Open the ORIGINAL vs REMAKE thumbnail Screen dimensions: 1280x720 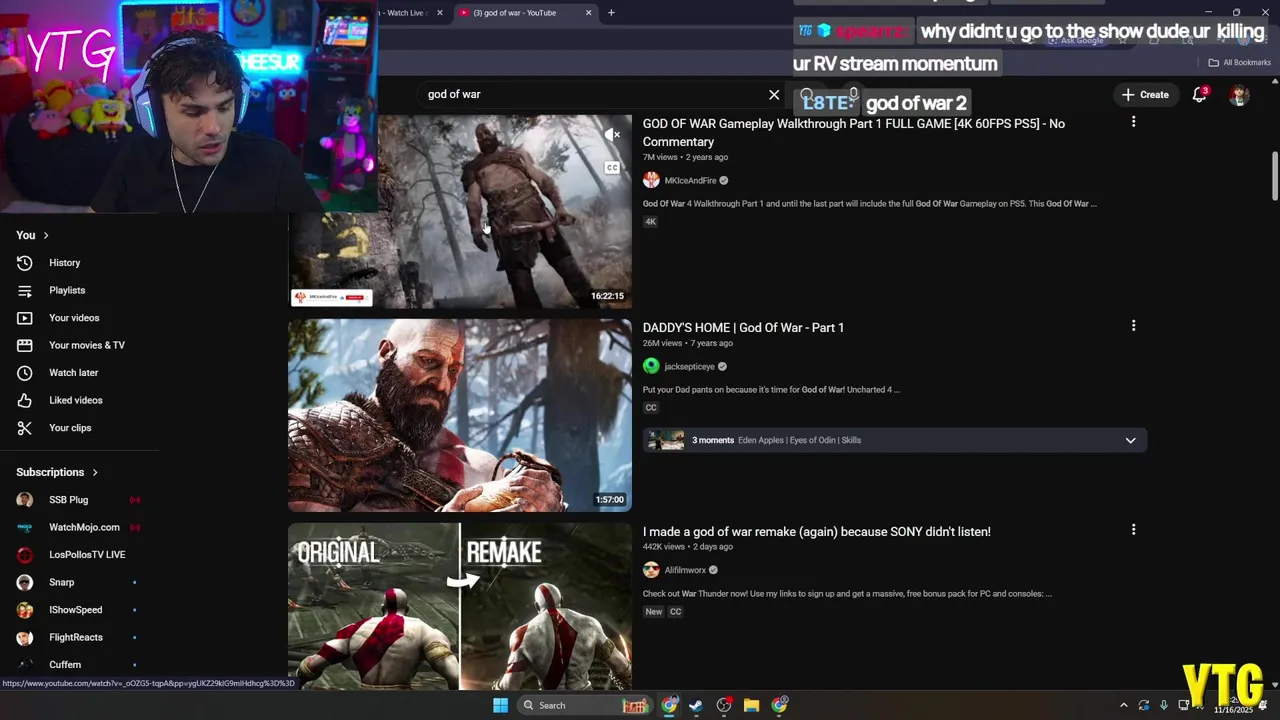[x=460, y=606]
